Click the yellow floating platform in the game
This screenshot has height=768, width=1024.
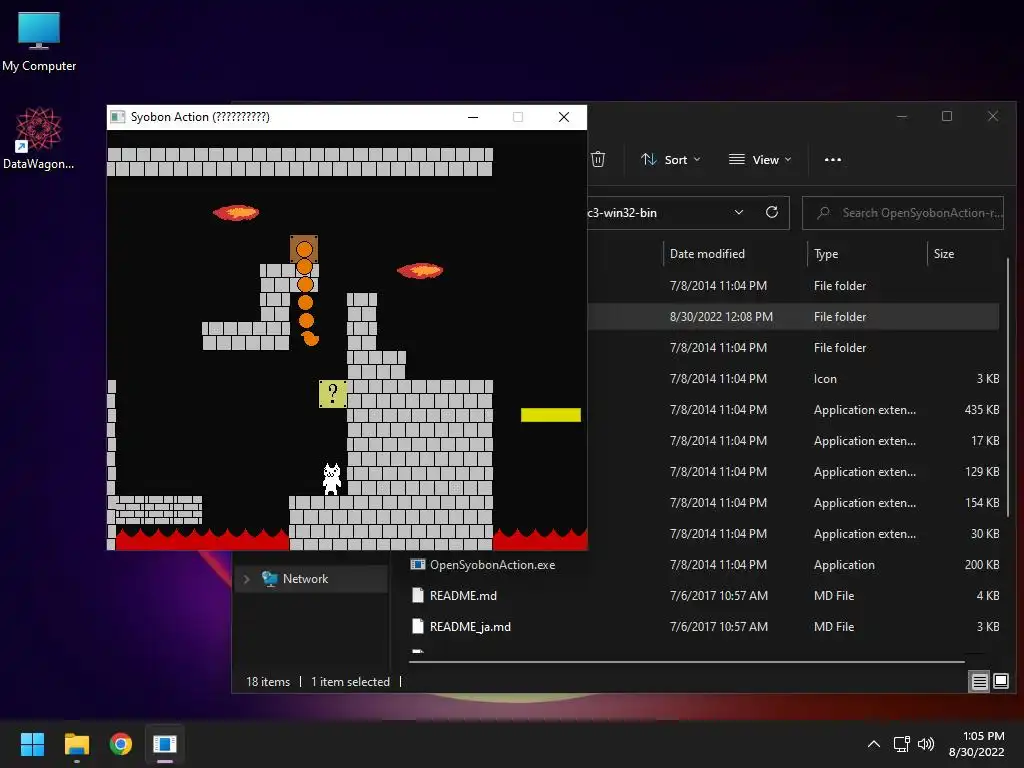[x=551, y=415]
